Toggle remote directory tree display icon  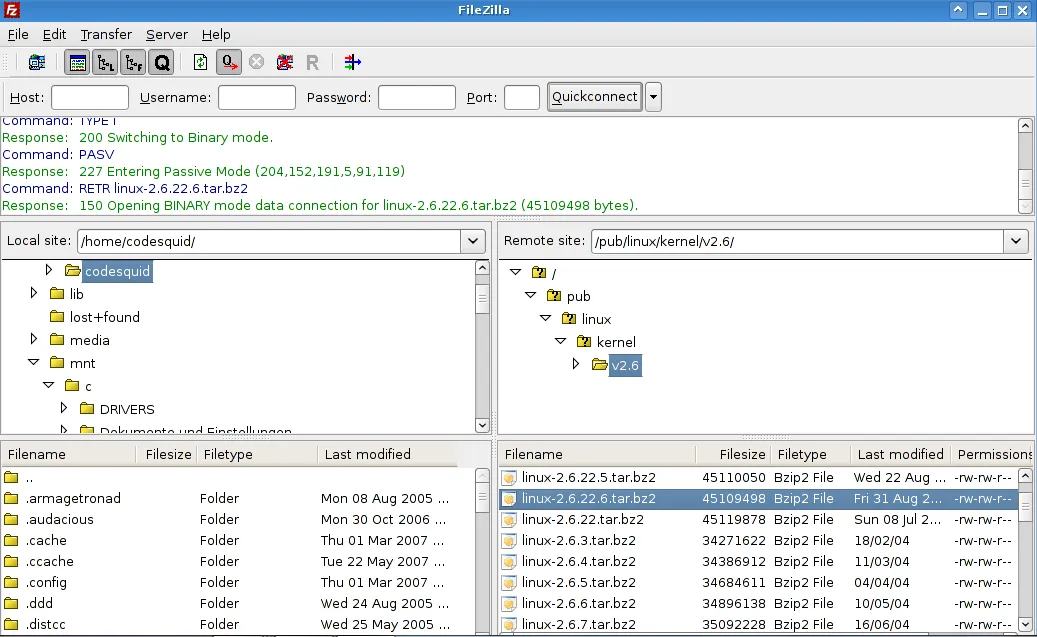[133, 62]
